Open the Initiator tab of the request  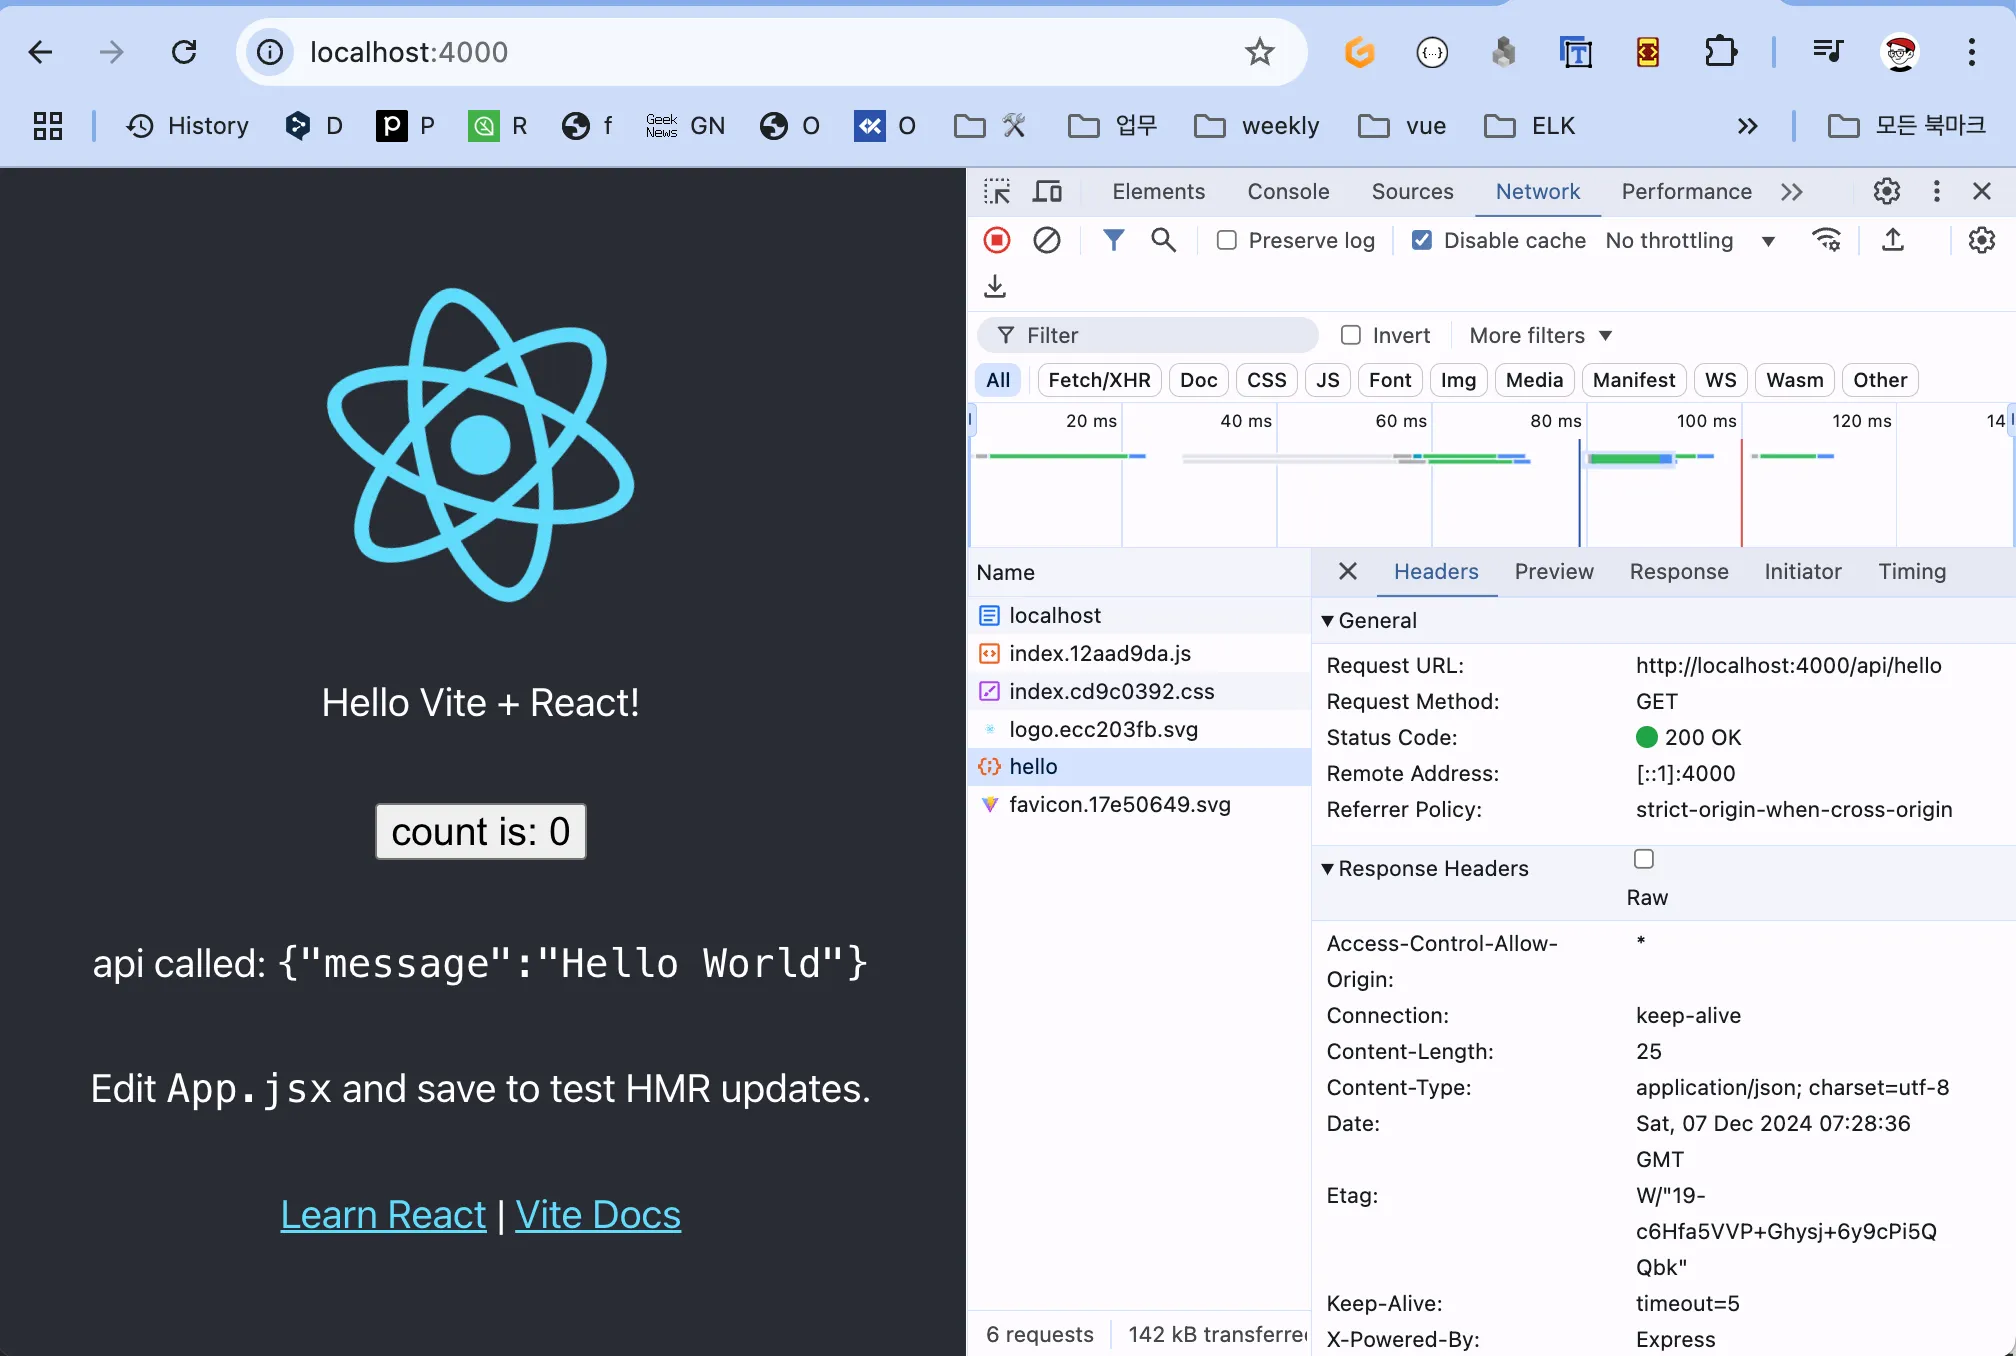tap(1802, 571)
